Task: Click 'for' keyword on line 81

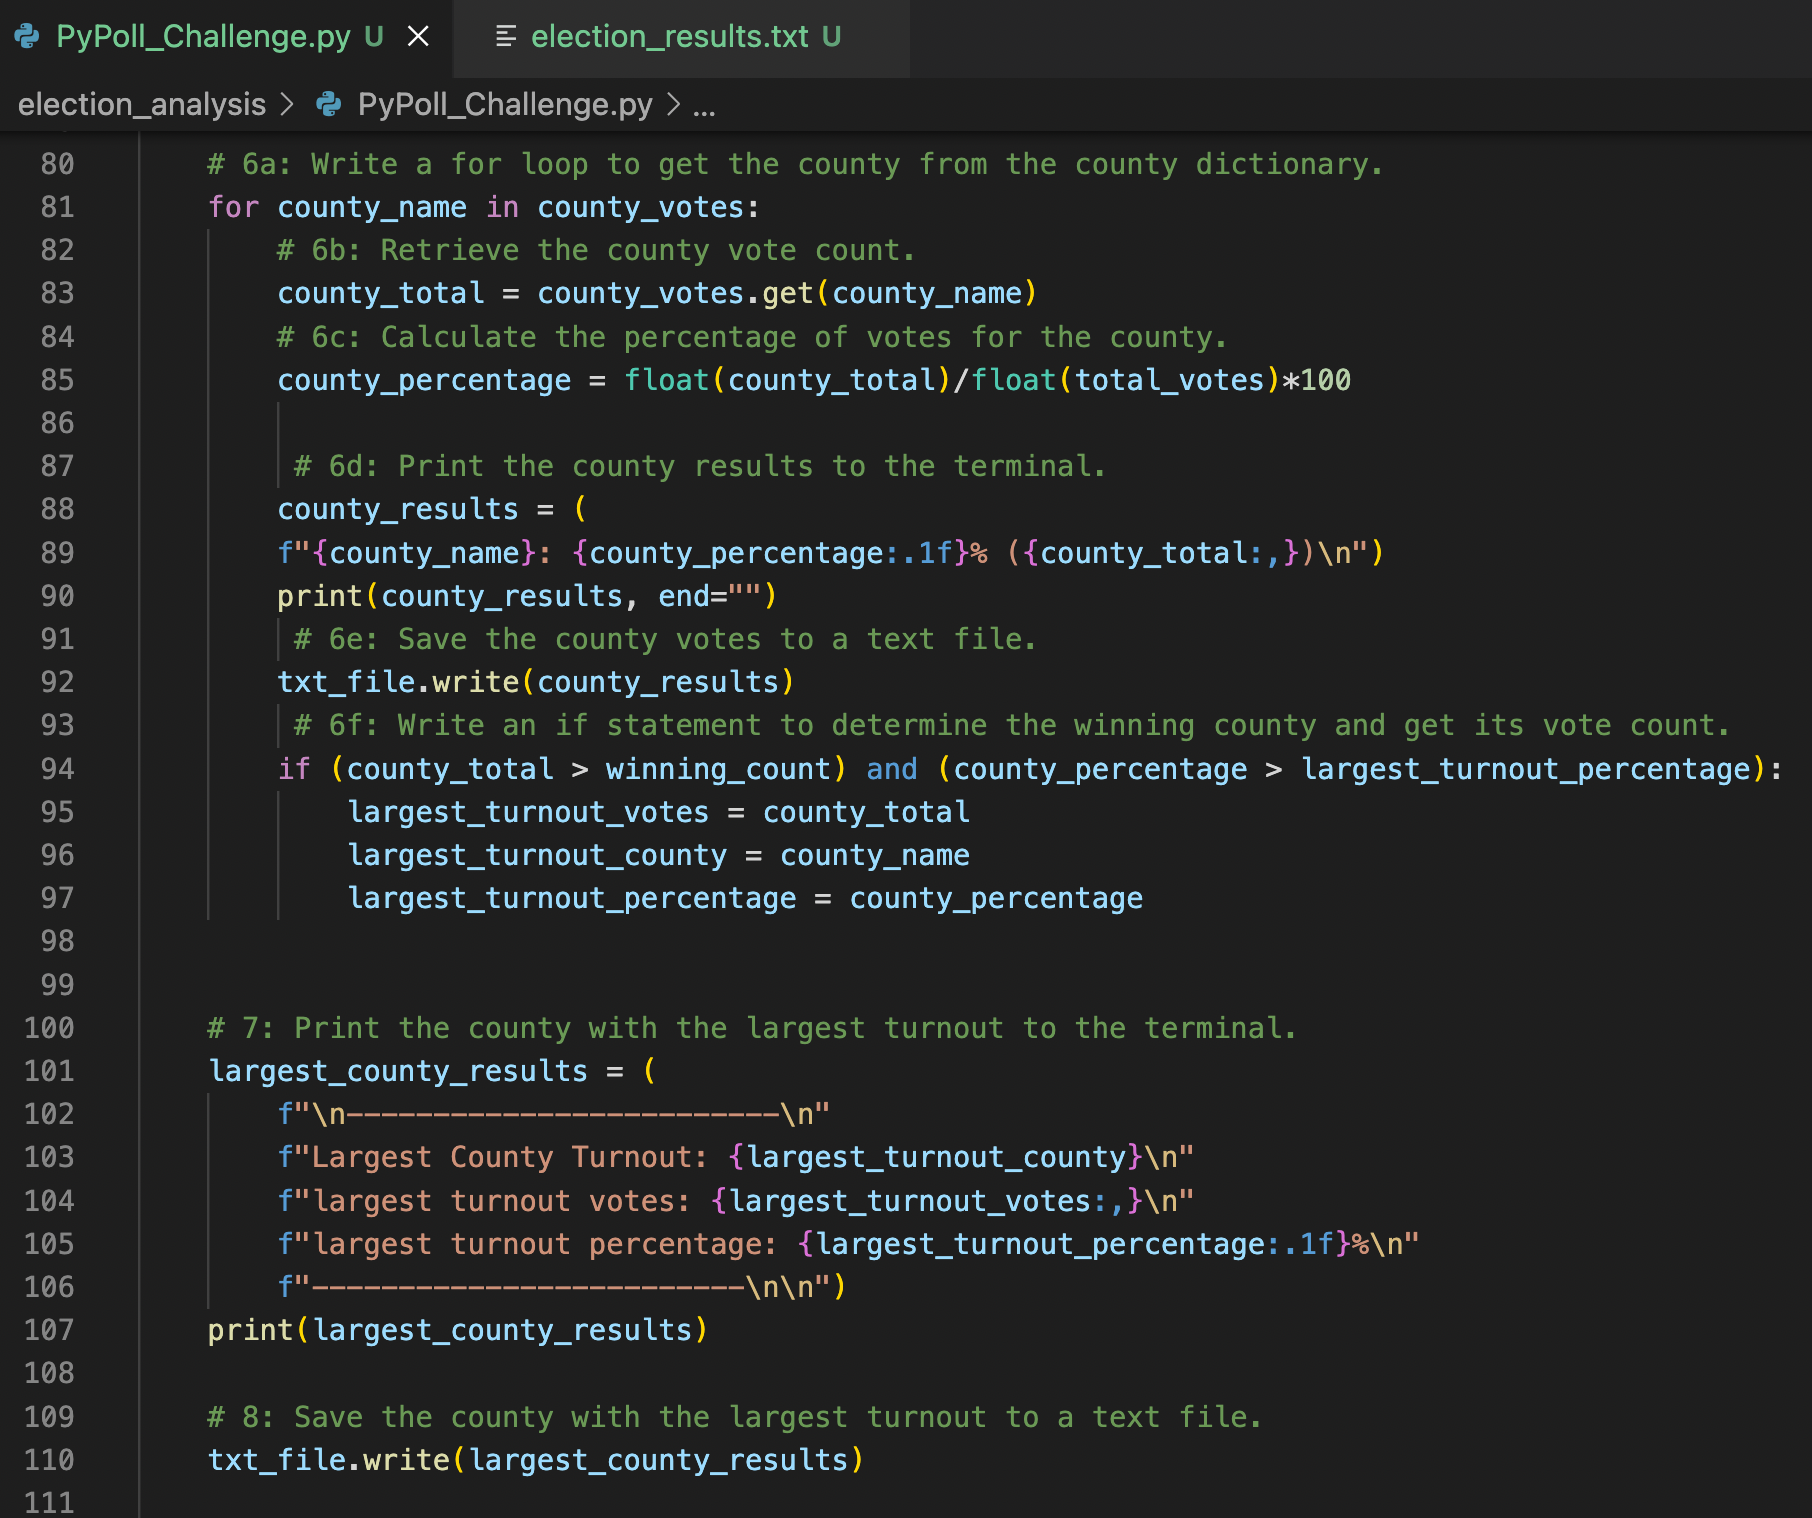Action: [233, 207]
